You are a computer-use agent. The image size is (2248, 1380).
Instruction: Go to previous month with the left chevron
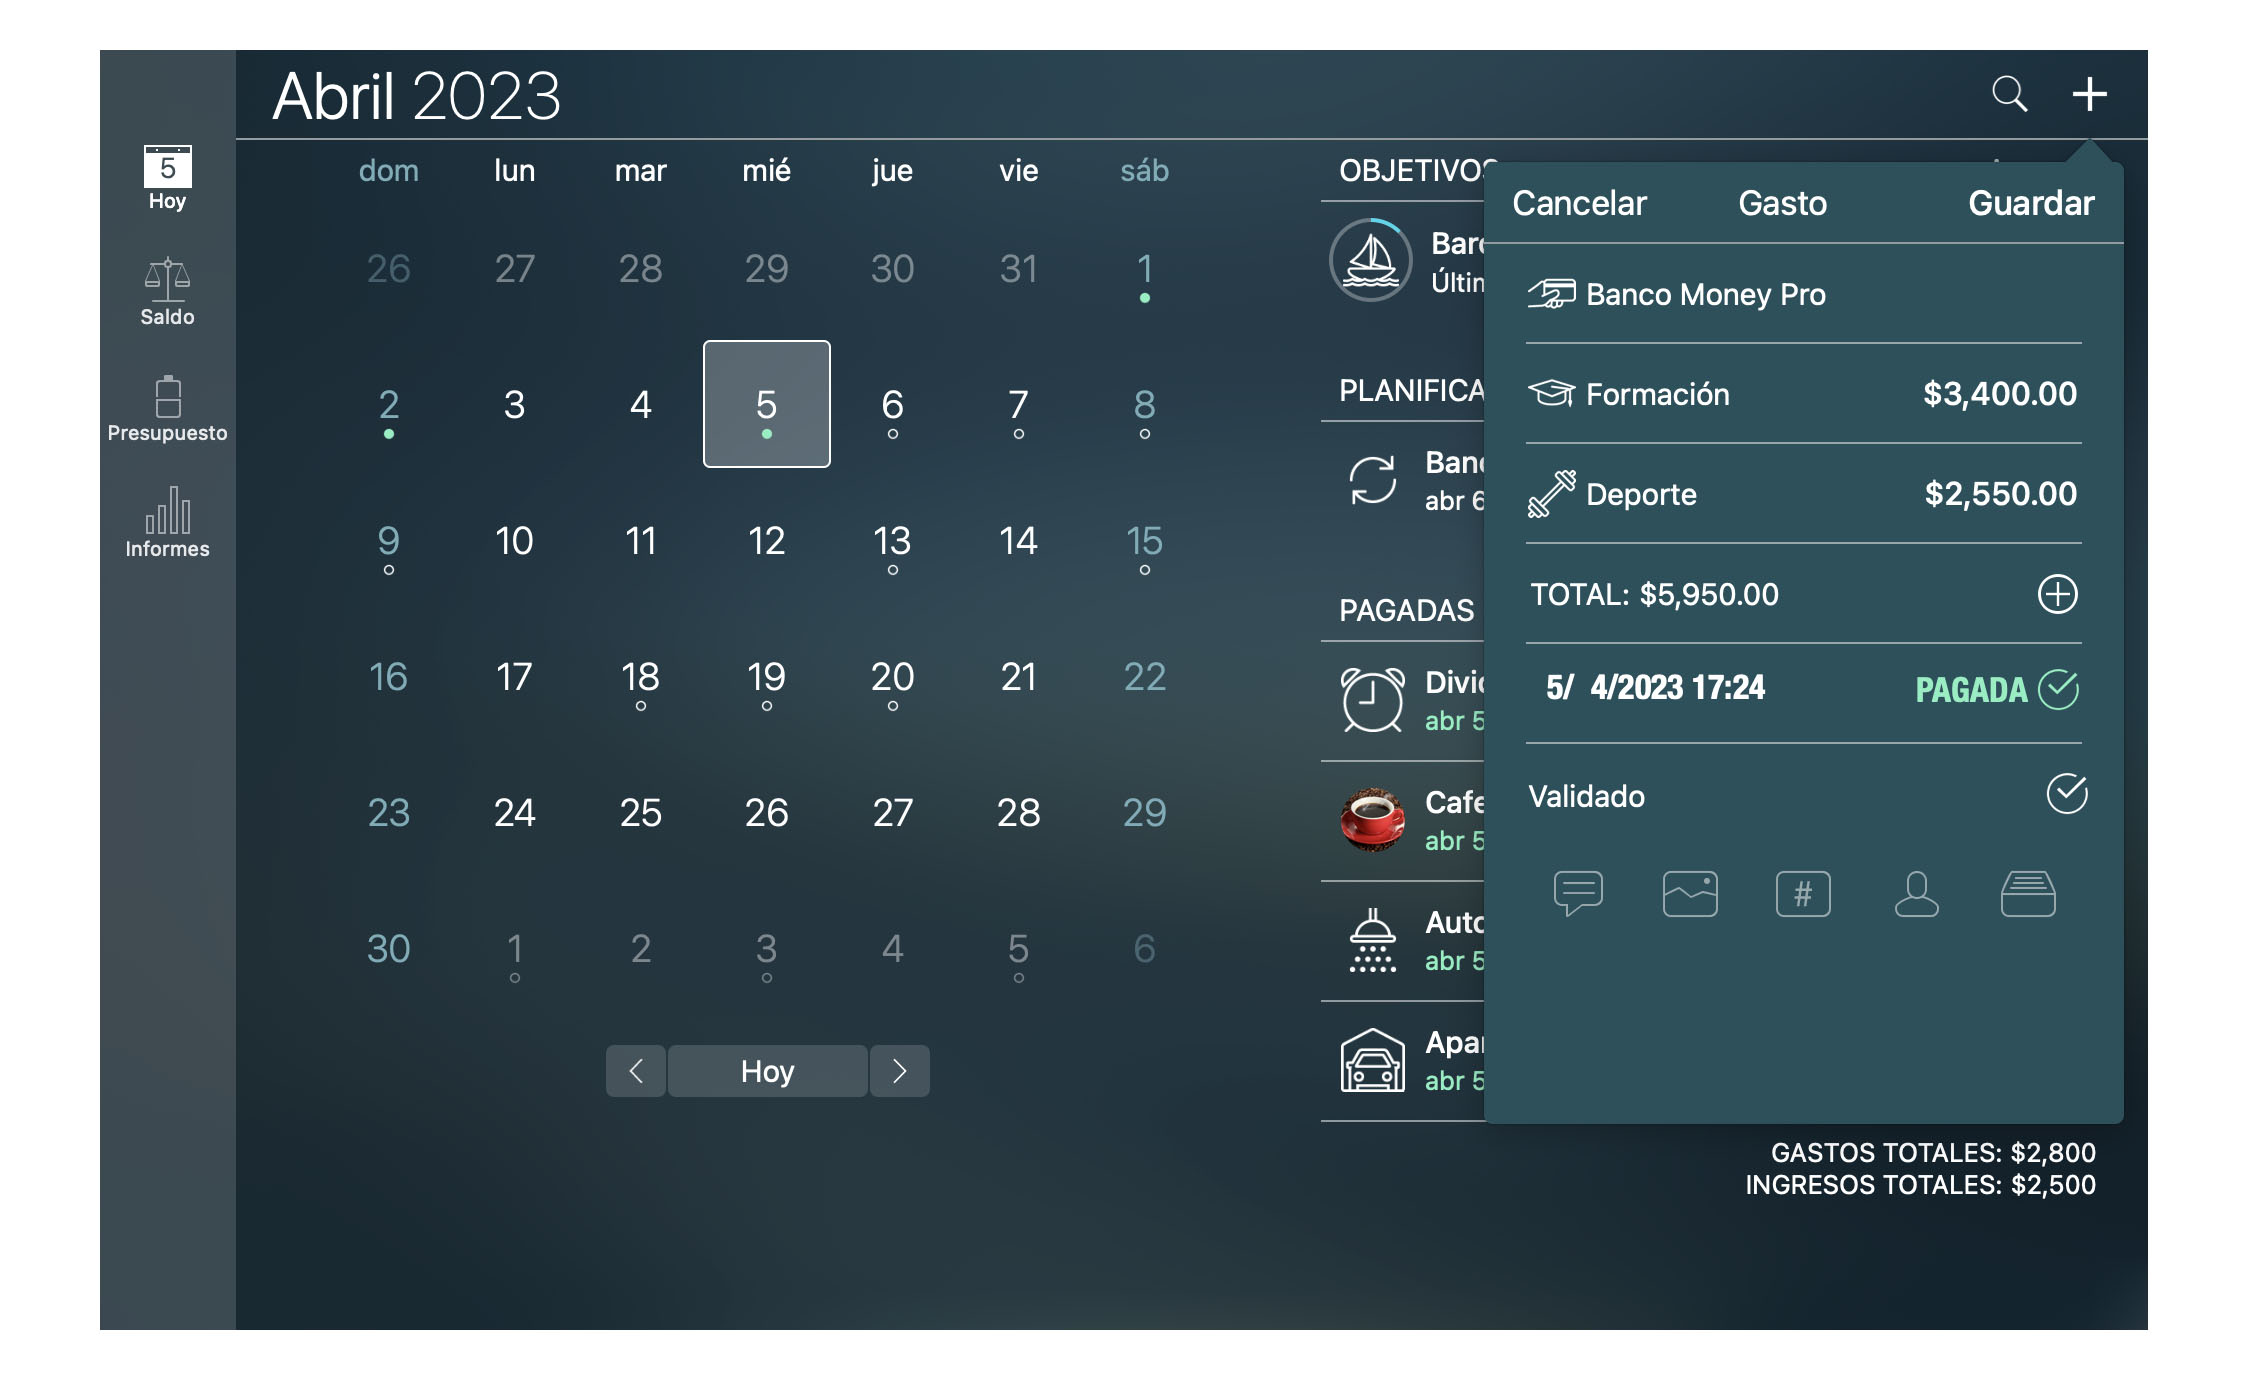tap(636, 1070)
